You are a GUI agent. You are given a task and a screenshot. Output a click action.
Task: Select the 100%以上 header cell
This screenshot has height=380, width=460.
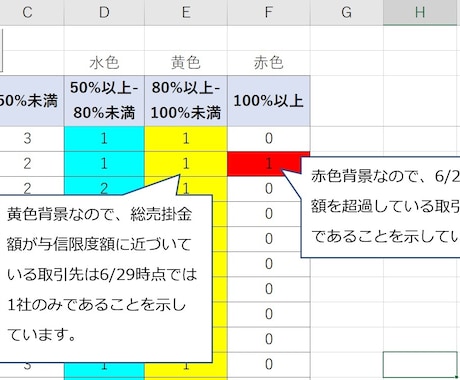pyautogui.click(x=269, y=101)
